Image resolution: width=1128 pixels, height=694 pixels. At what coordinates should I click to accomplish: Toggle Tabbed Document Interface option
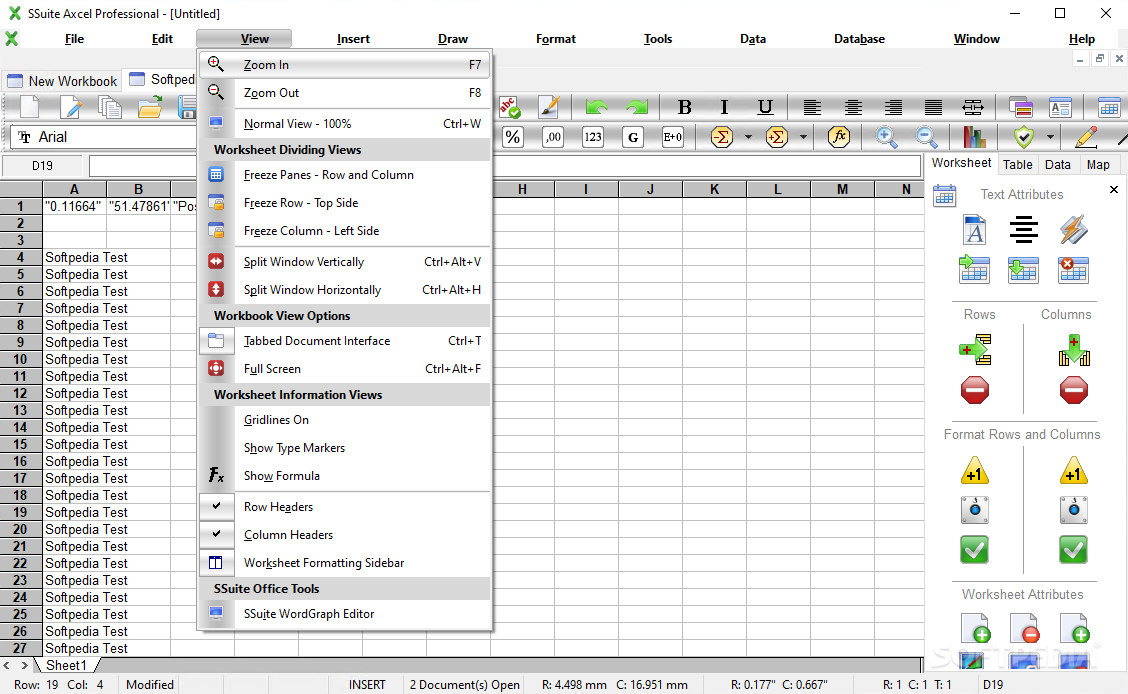345,341
